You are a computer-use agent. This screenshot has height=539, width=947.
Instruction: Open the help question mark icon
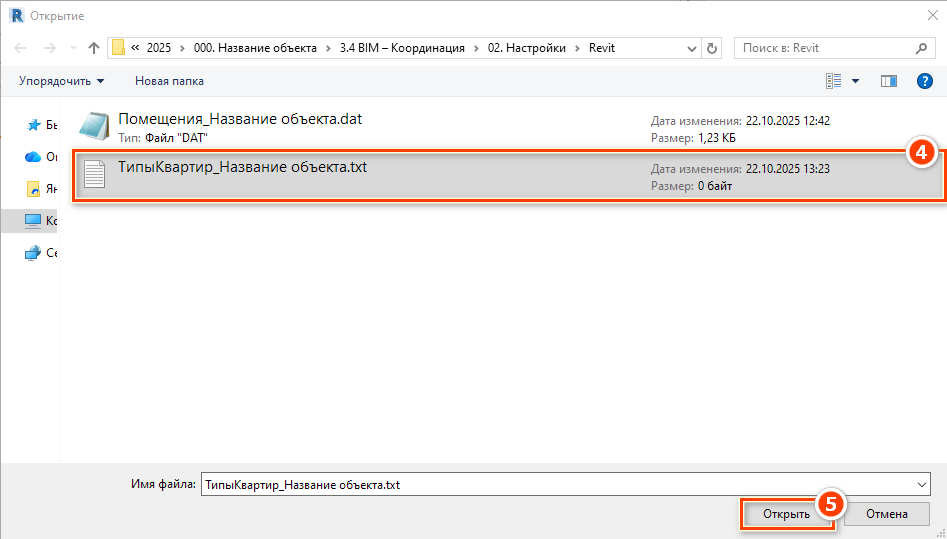coord(924,81)
